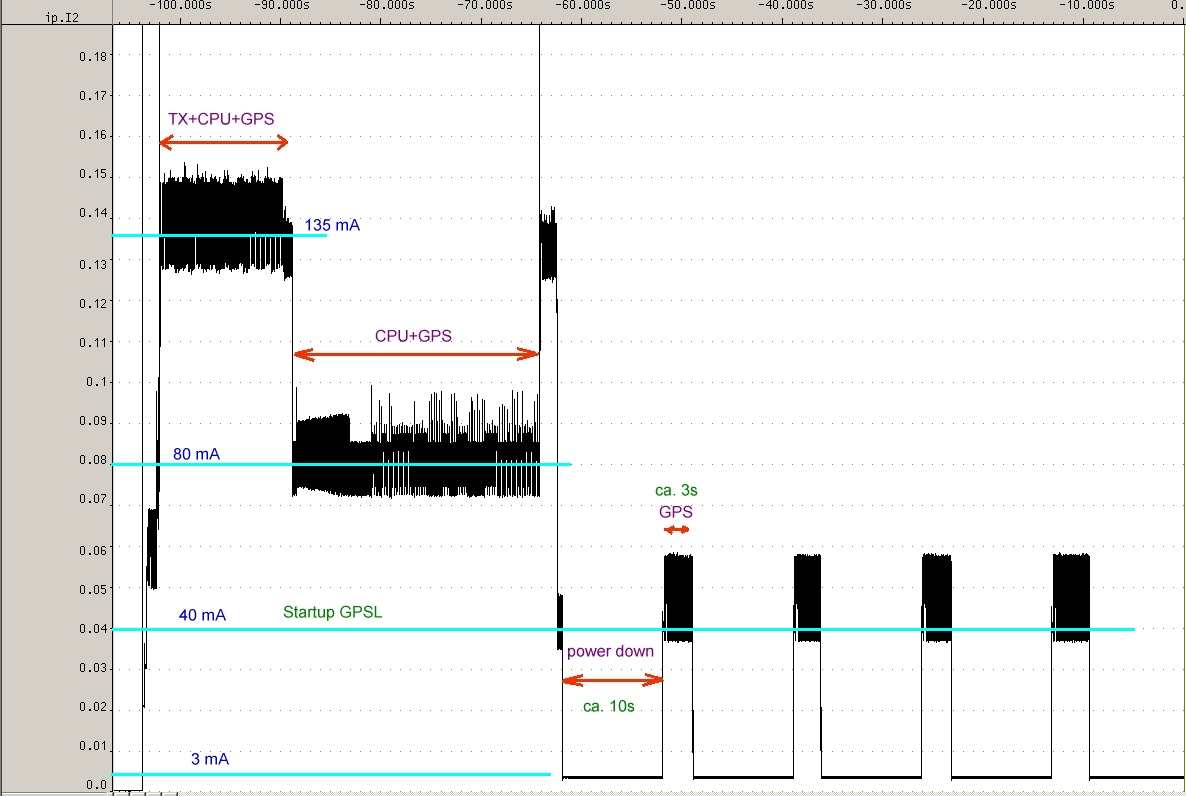
Task: Click the 0.18 current axis value
Action: 94,56
